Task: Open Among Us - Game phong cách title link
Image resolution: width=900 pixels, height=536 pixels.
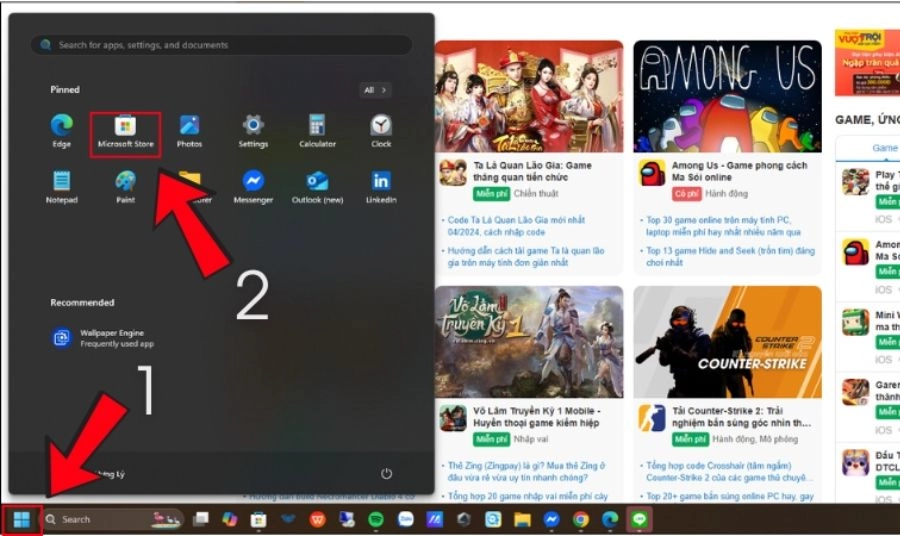Action: [x=739, y=171]
